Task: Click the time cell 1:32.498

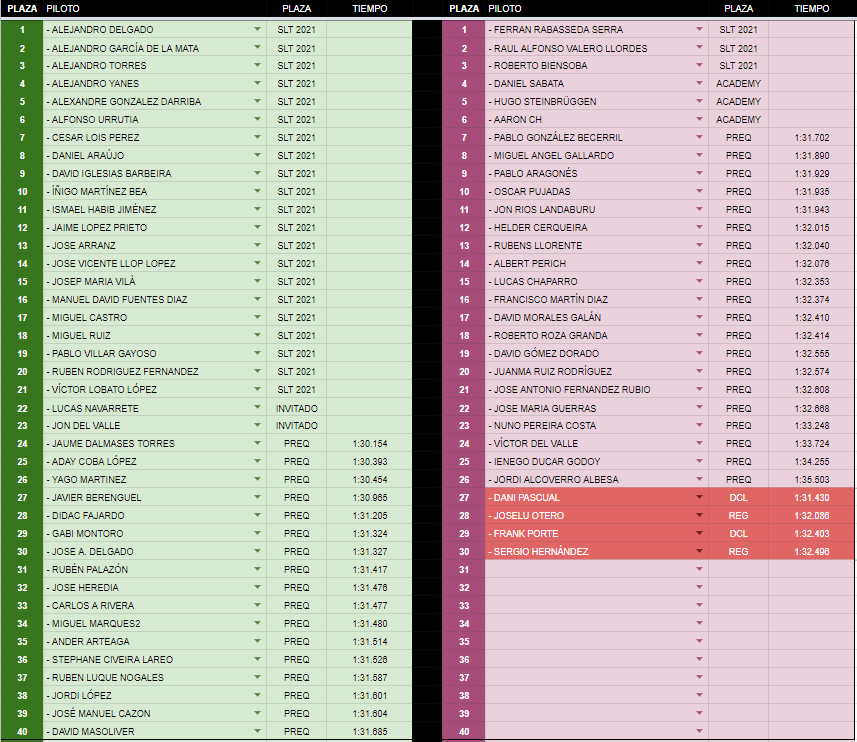Action: 812,552
